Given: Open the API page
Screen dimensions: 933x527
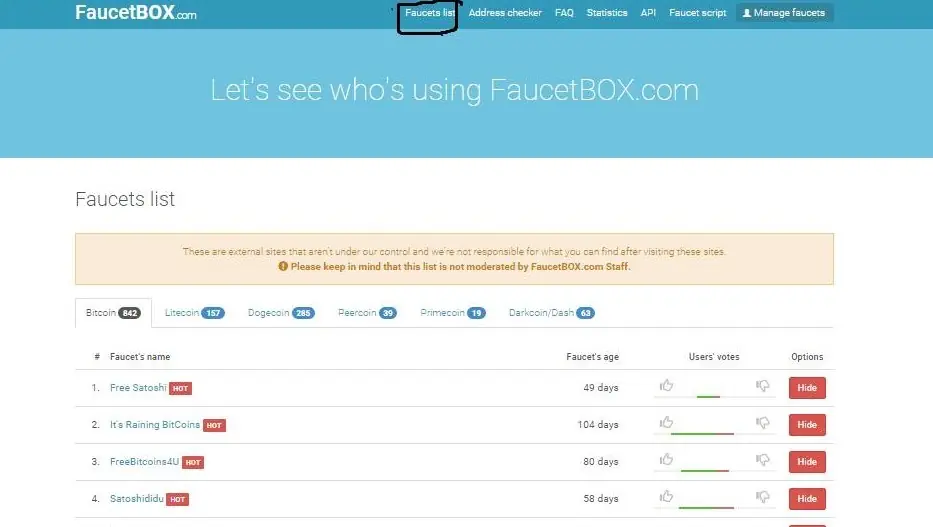Looking at the screenshot, I should [648, 12].
